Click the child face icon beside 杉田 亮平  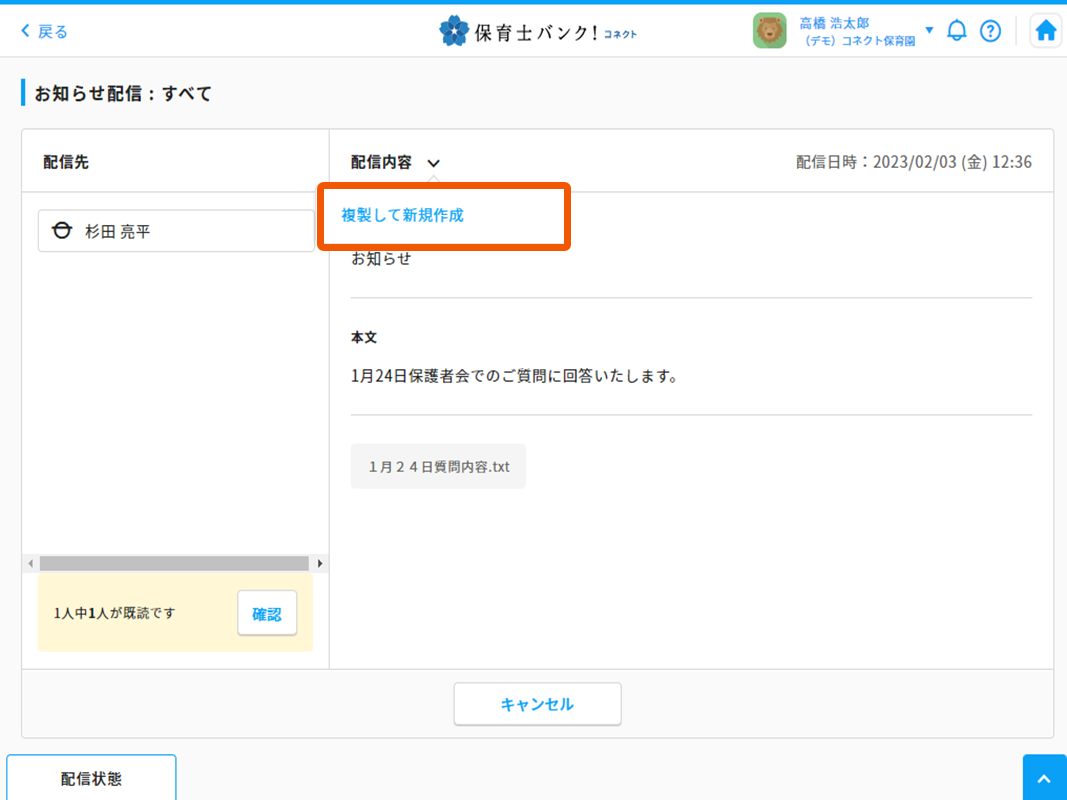tap(62, 231)
